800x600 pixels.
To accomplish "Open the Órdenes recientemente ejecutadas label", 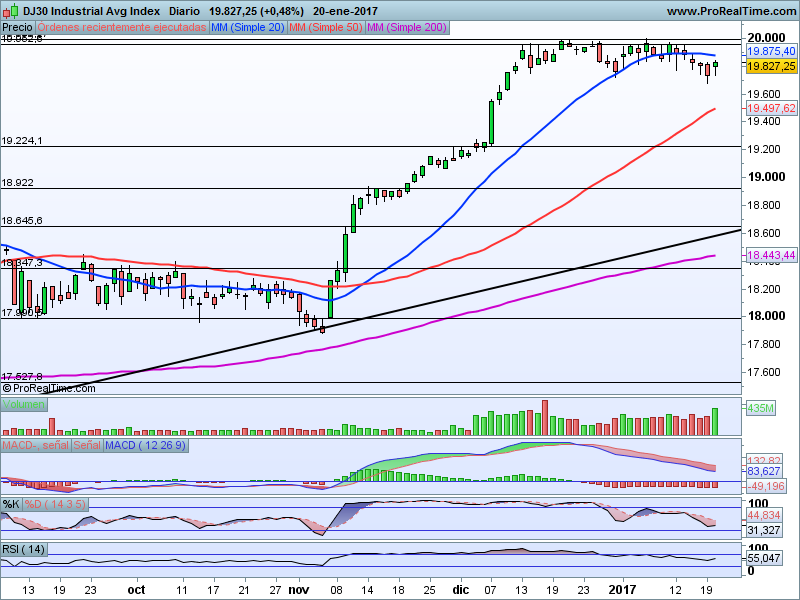I will pos(122,28).
